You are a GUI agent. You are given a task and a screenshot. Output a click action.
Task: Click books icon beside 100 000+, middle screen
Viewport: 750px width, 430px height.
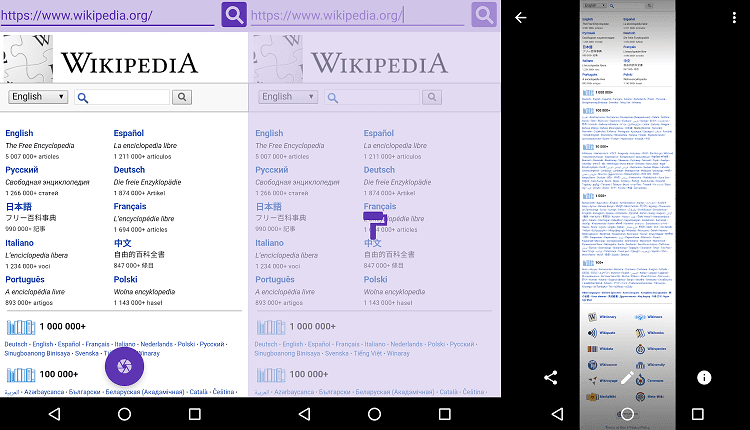[x=271, y=375]
